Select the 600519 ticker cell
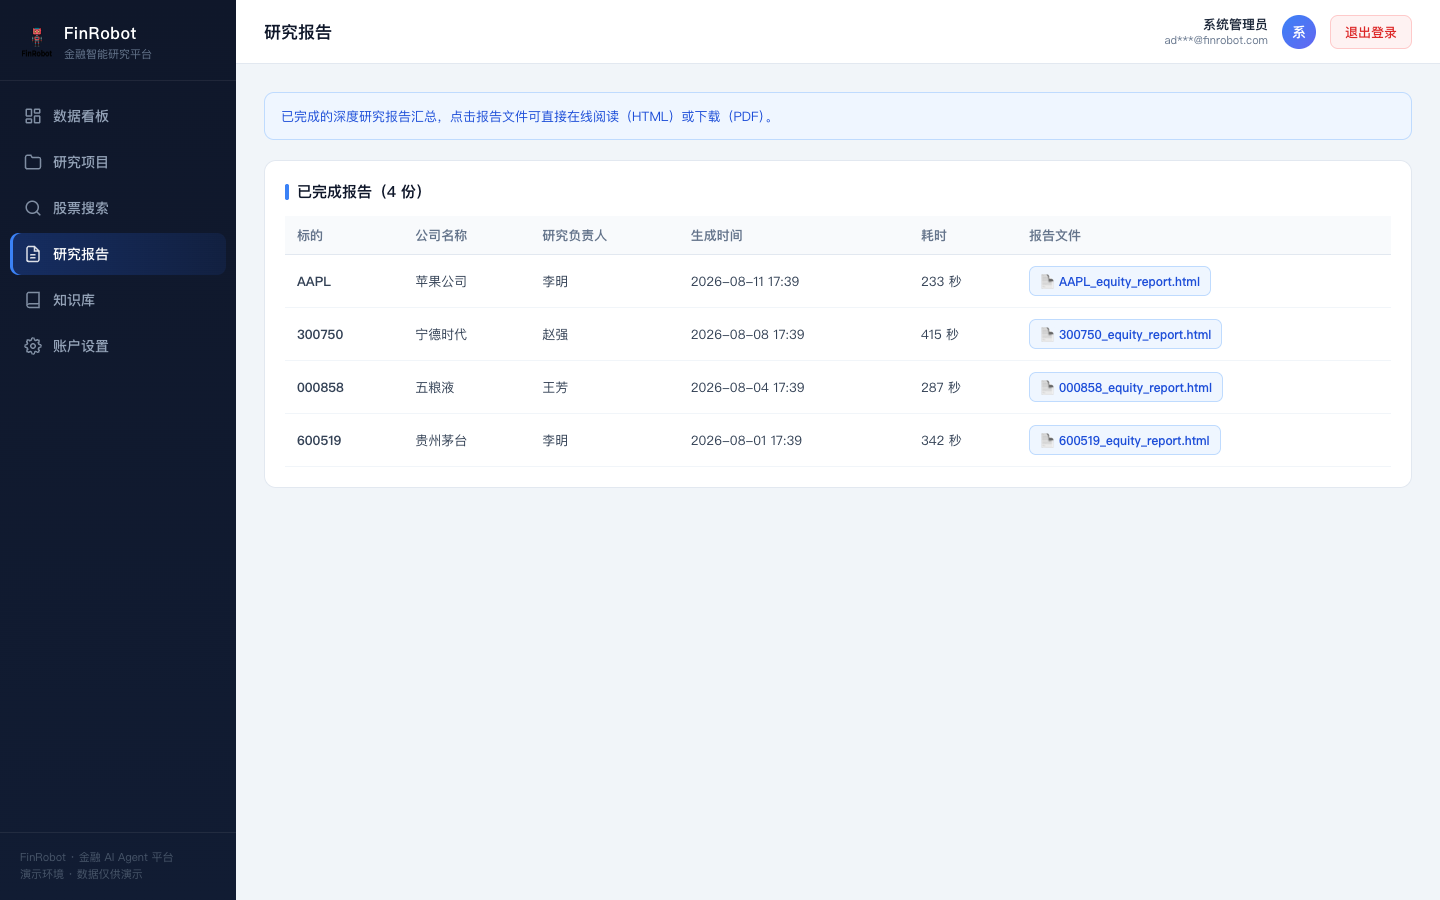Viewport: 1440px width, 900px height. 319,440
